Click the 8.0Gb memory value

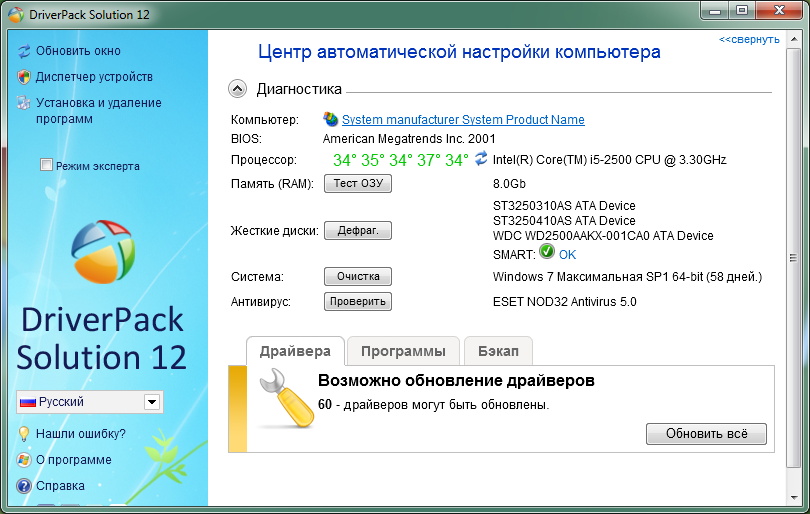coord(509,184)
